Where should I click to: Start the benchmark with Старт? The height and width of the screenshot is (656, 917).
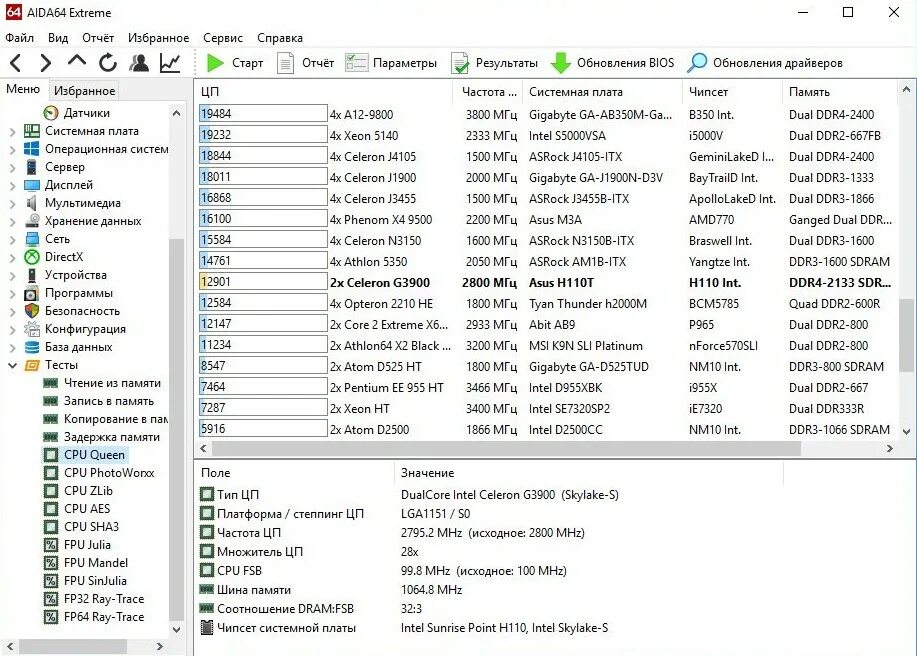tap(235, 63)
